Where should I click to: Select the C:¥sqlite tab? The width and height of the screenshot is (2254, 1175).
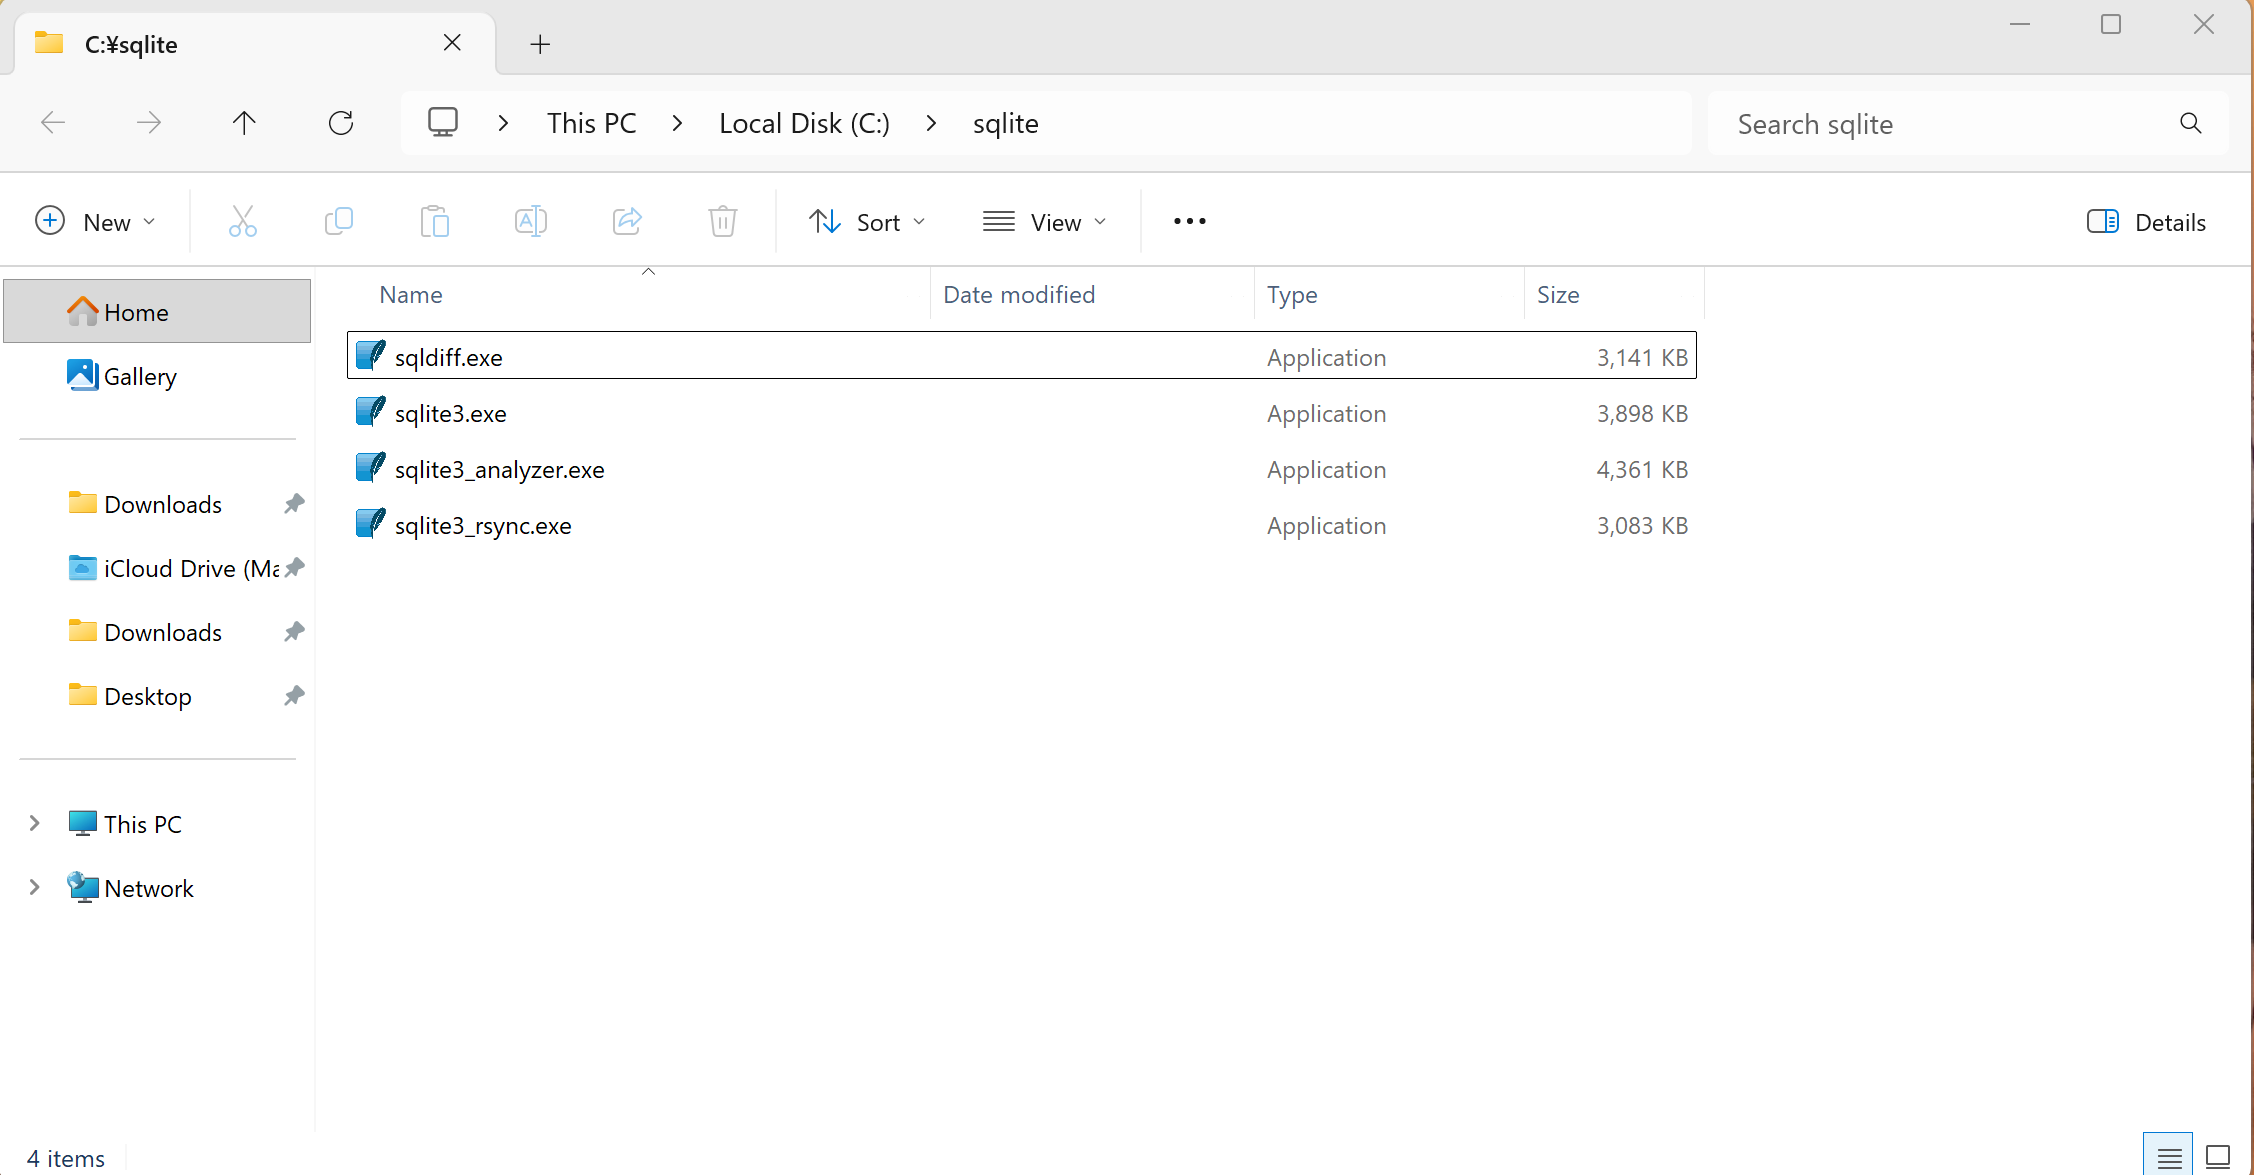[255, 44]
